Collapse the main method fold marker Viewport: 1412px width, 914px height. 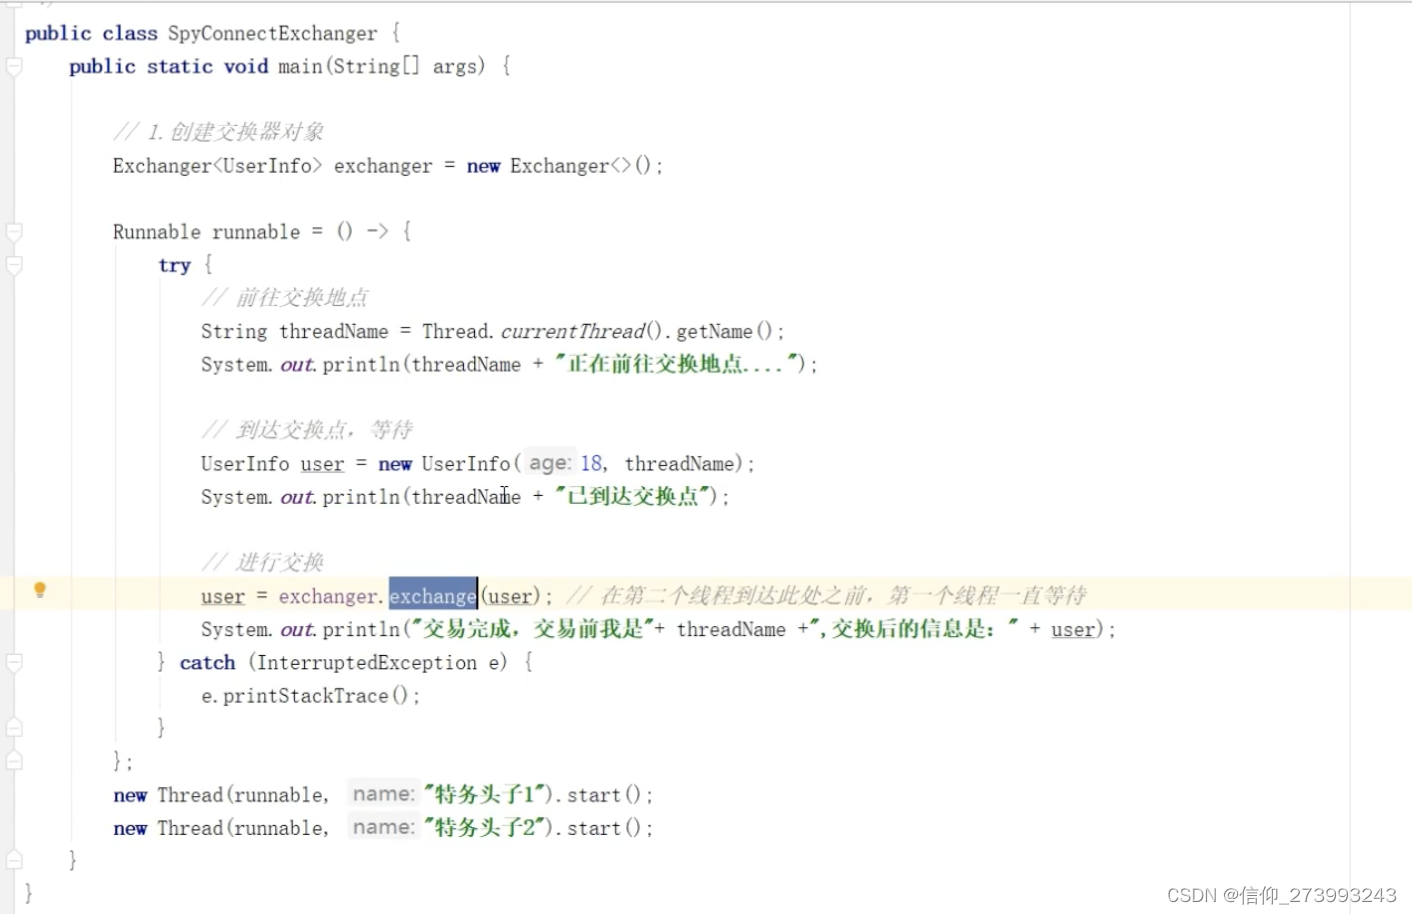coord(14,66)
